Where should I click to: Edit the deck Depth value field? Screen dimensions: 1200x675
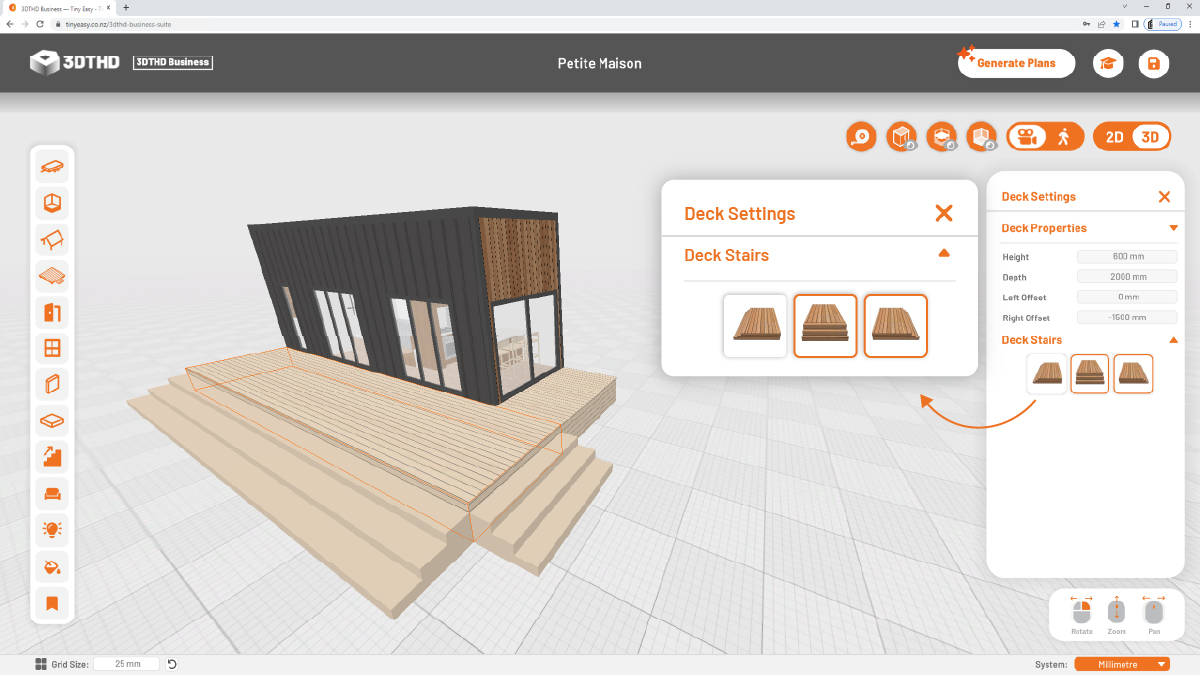(x=1127, y=277)
